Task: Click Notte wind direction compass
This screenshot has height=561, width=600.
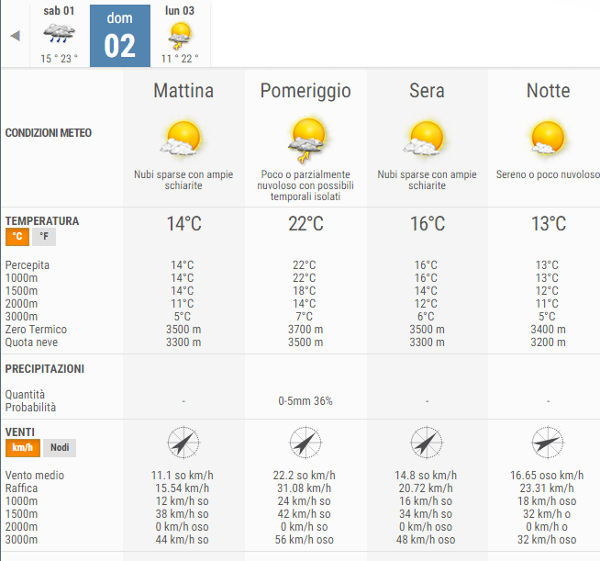Action: pyautogui.click(x=548, y=442)
